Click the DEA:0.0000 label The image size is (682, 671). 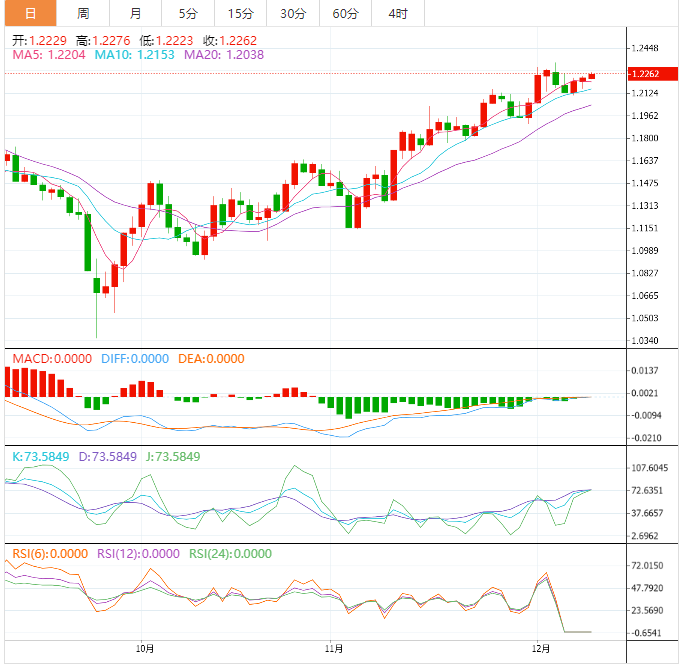[211, 359]
